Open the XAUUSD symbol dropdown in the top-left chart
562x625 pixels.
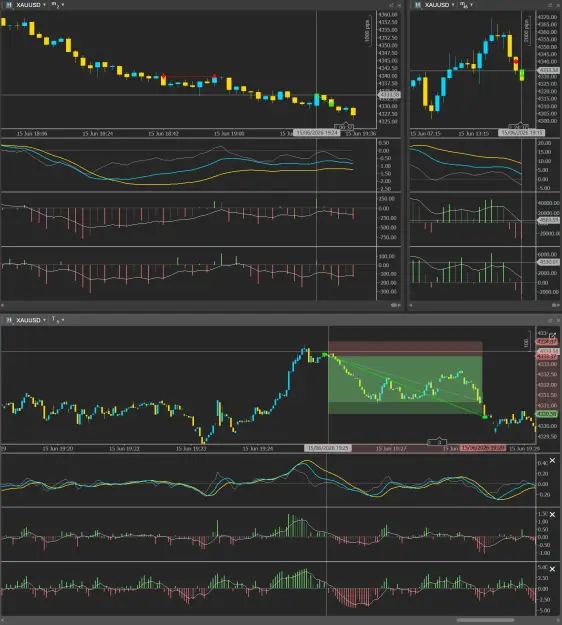point(31,5)
